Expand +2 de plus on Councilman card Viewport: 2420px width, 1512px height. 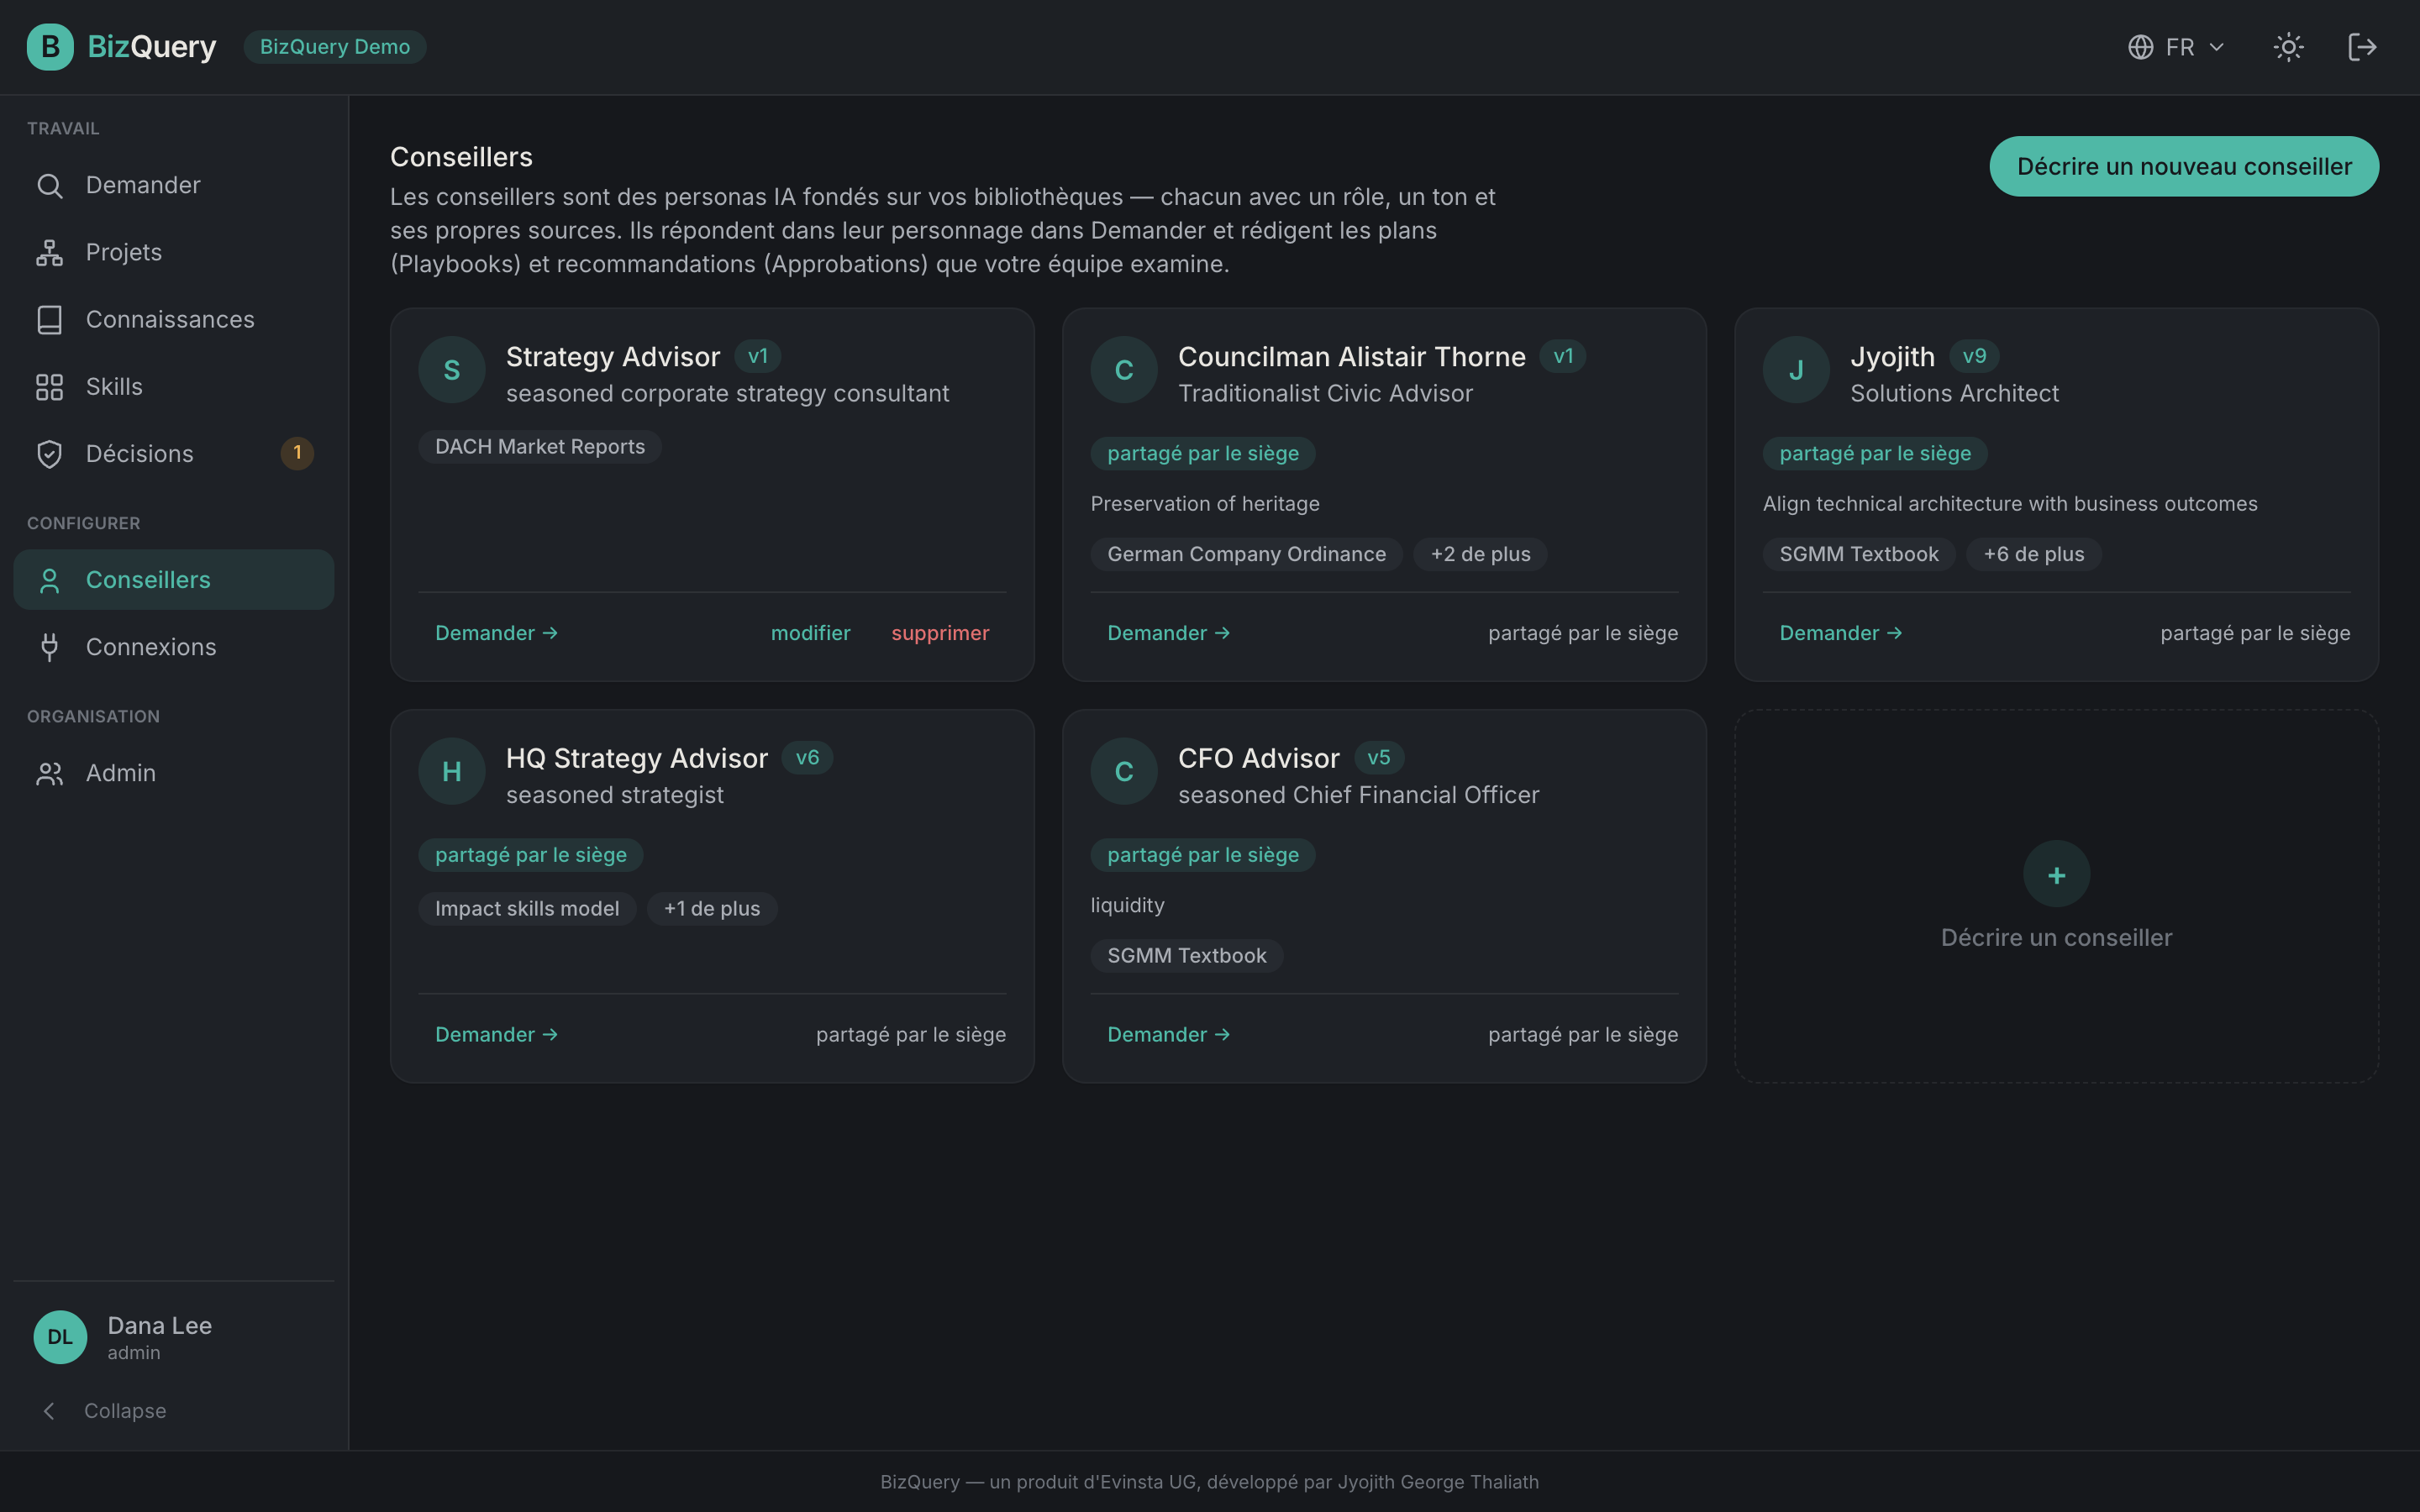pos(1480,554)
